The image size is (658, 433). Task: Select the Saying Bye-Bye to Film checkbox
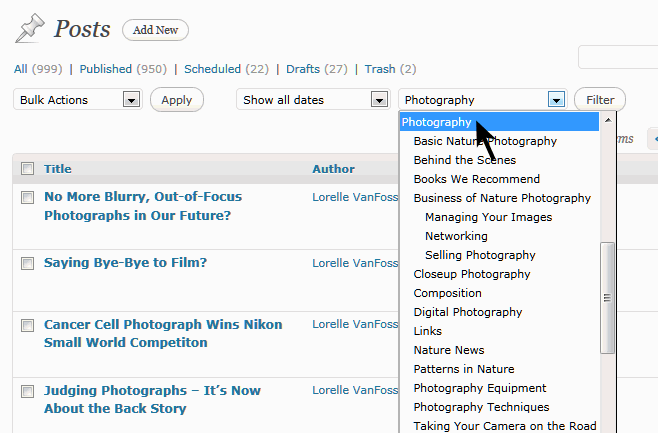point(27,263)
